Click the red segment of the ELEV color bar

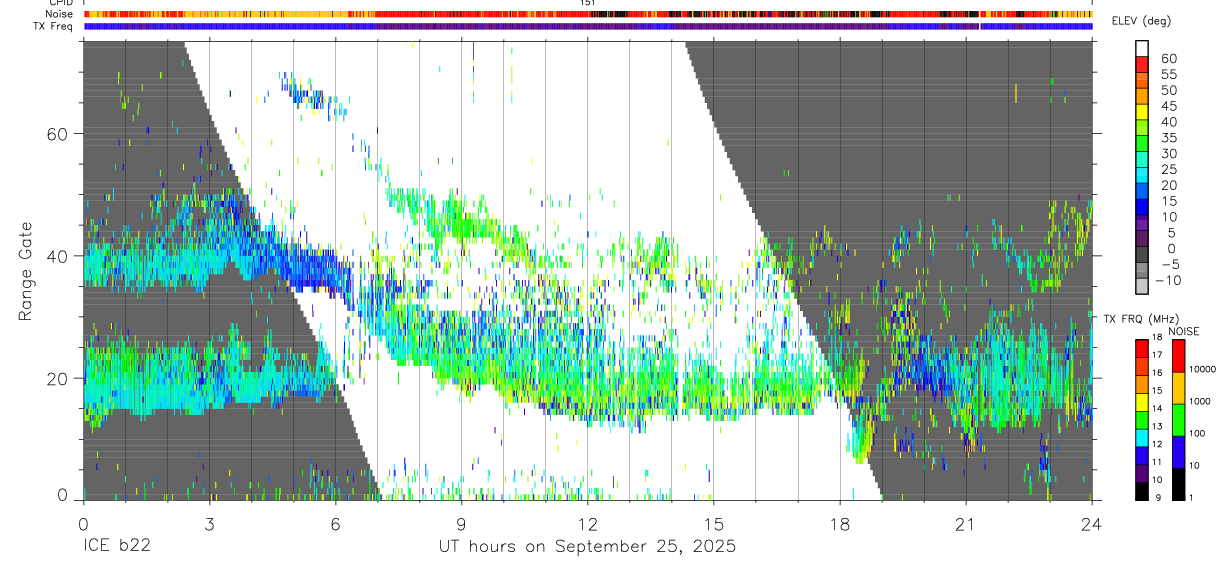pyautogui.click(x=1142, y=65)
